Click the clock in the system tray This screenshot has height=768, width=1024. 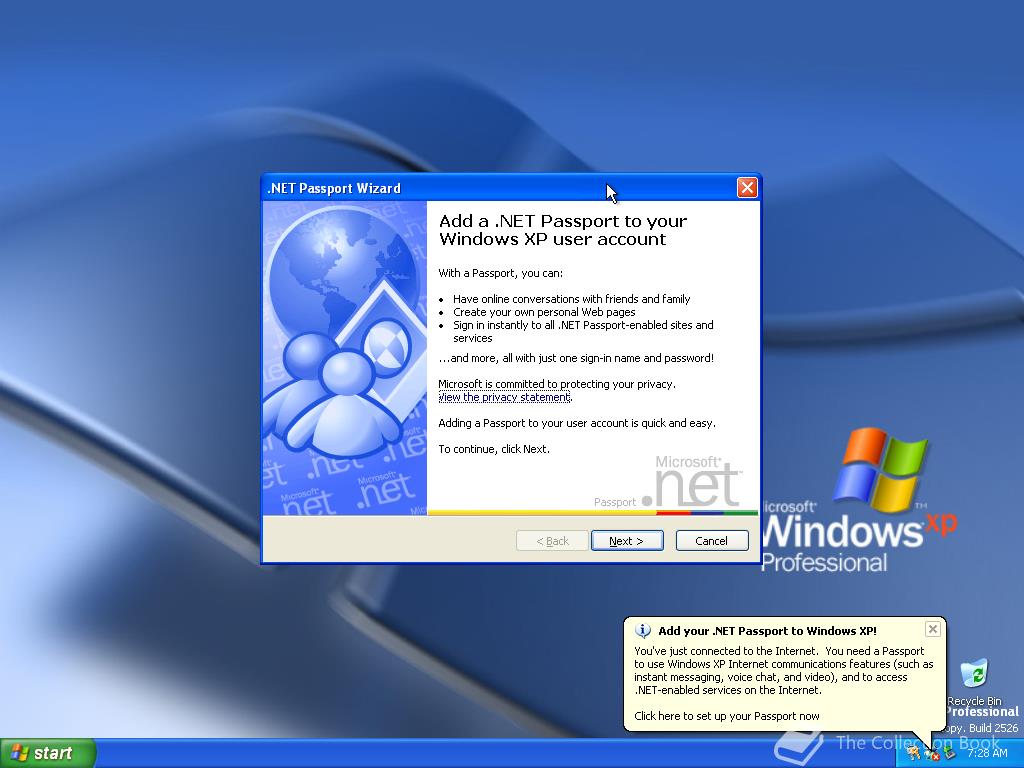988,753
